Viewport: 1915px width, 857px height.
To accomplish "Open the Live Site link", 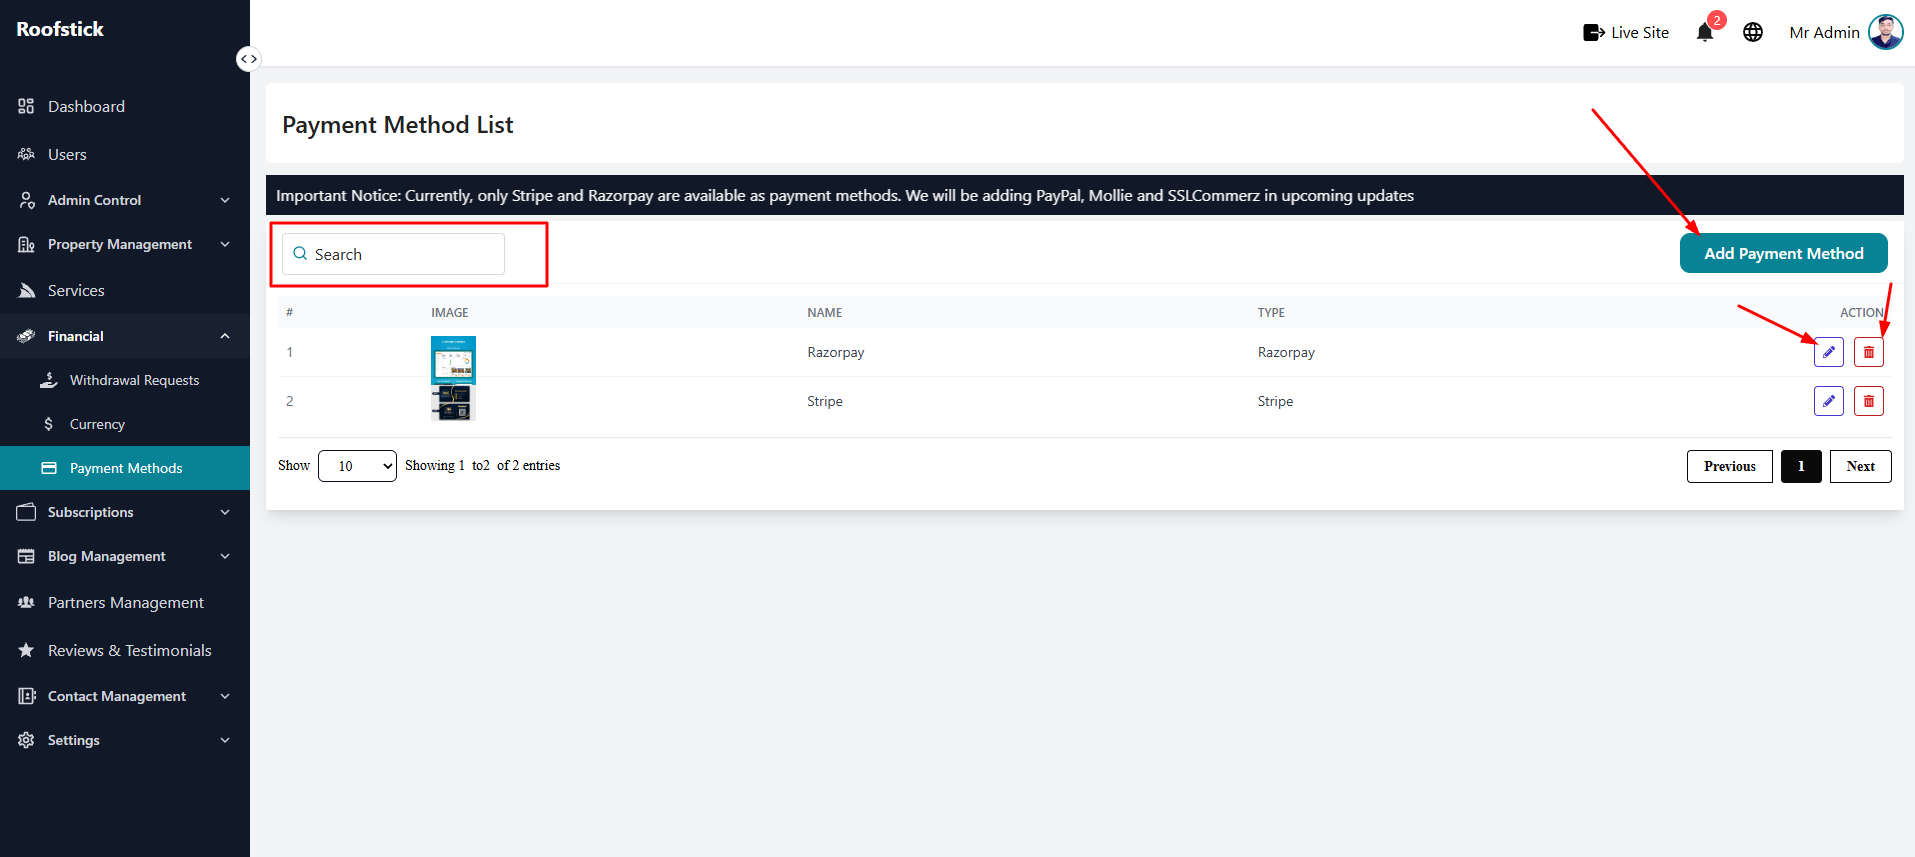I will click(x=1626, y=32).
